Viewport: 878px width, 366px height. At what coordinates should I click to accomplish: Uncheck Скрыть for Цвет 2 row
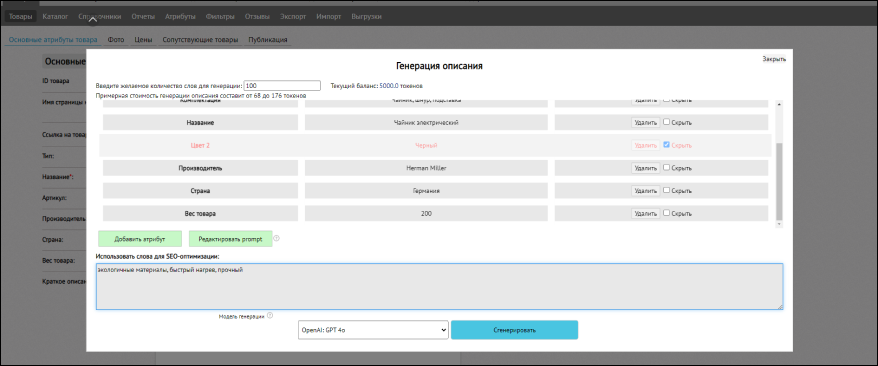click(666, 144)
